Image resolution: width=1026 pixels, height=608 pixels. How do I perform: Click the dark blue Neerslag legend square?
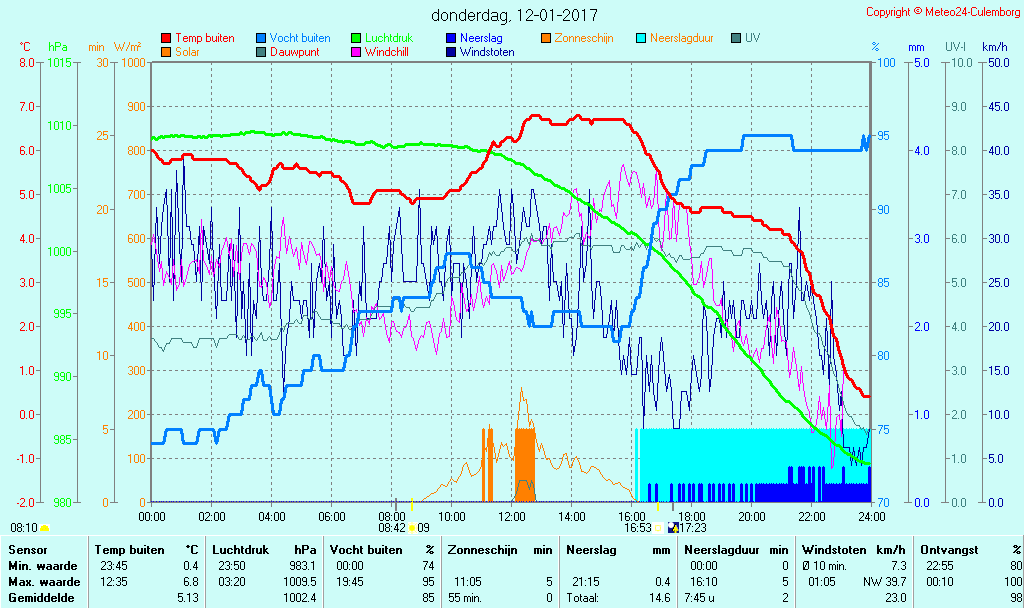(451, 38)
